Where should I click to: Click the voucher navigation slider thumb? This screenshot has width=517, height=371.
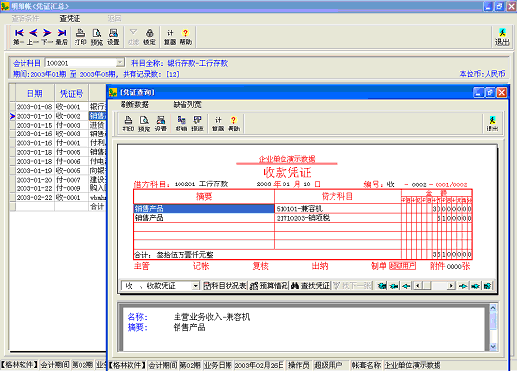tap(427, 286)
